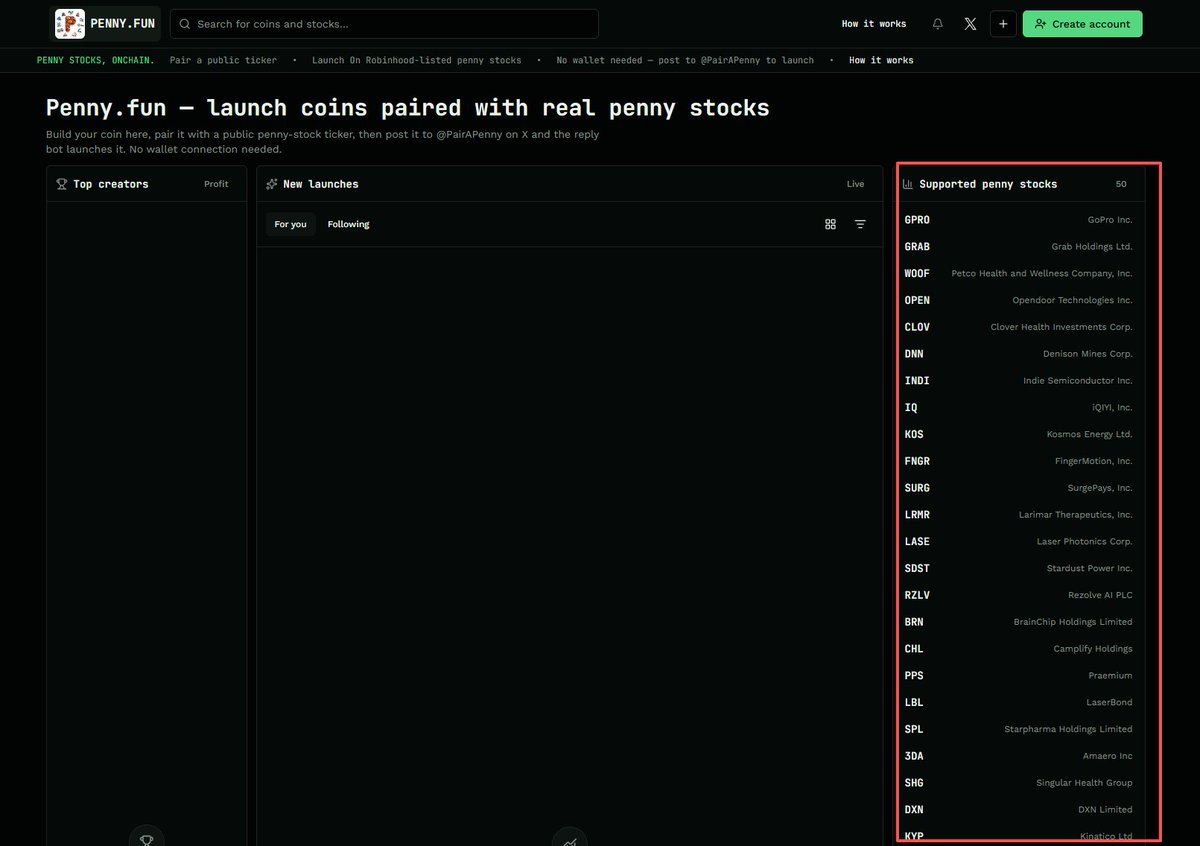Select the LASE Laser Photonics row
The height and width of the screenshot is (846, 1200).
[1018, 541]
